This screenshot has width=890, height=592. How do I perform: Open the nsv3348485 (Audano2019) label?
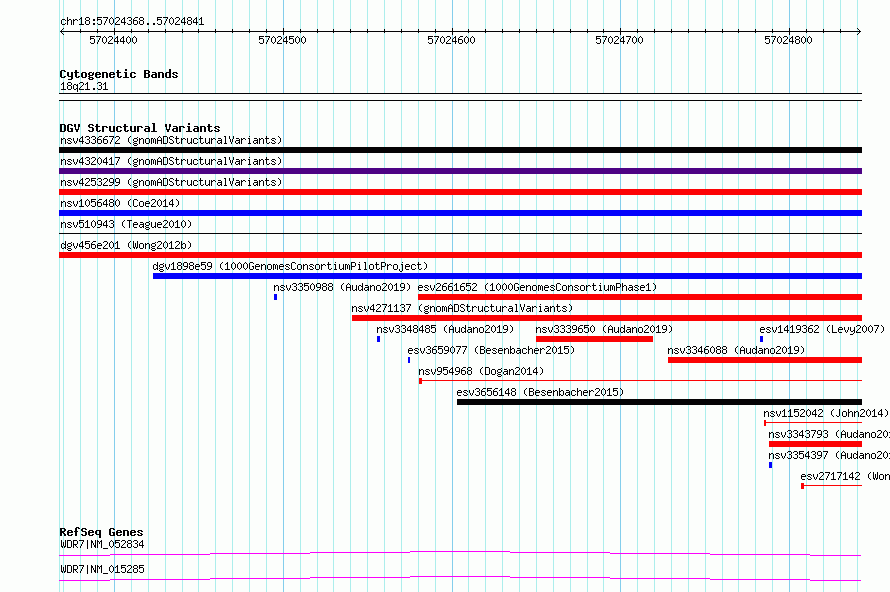click(444, 329)
